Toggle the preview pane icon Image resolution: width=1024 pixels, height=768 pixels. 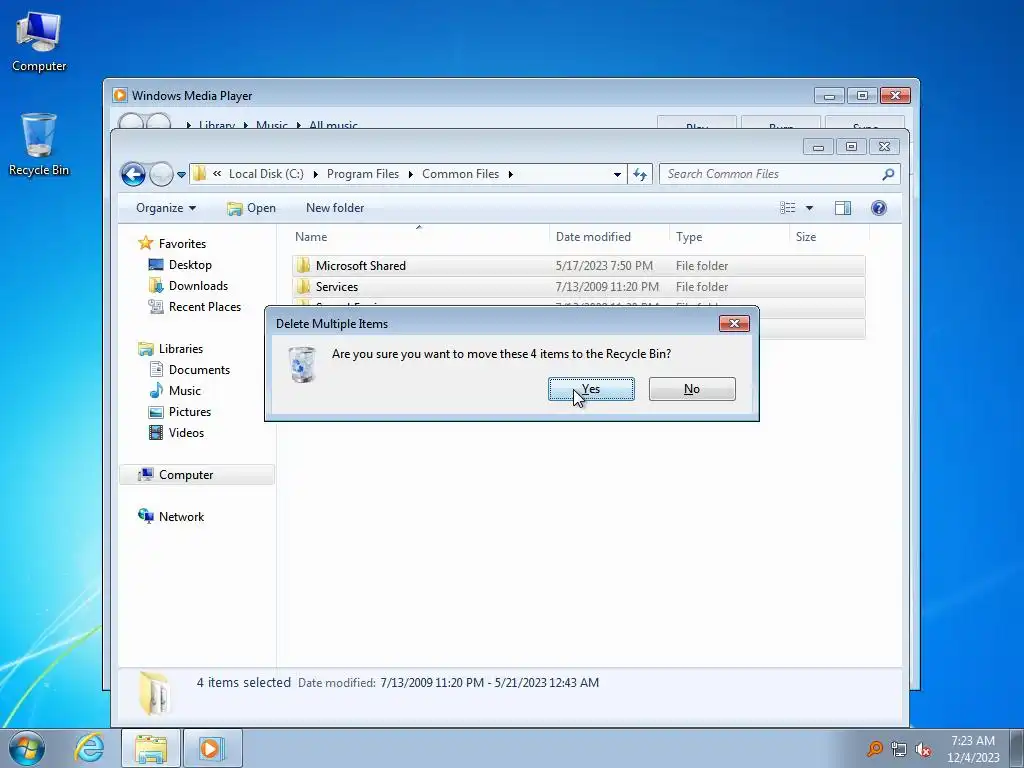click(x=842, y=208)
